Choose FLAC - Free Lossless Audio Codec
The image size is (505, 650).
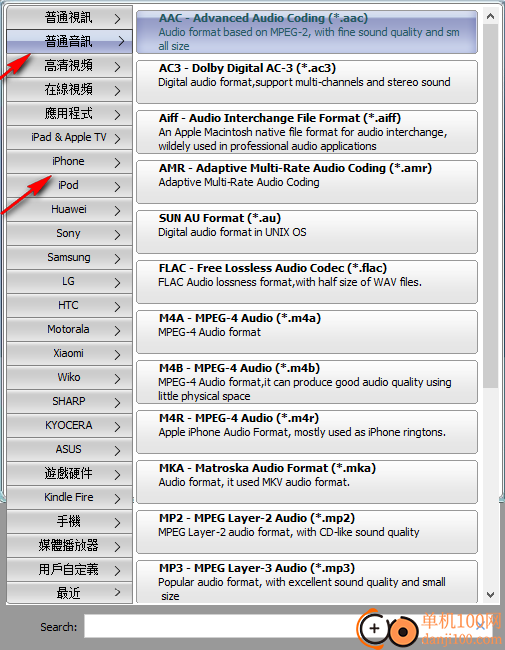[307, 282]
